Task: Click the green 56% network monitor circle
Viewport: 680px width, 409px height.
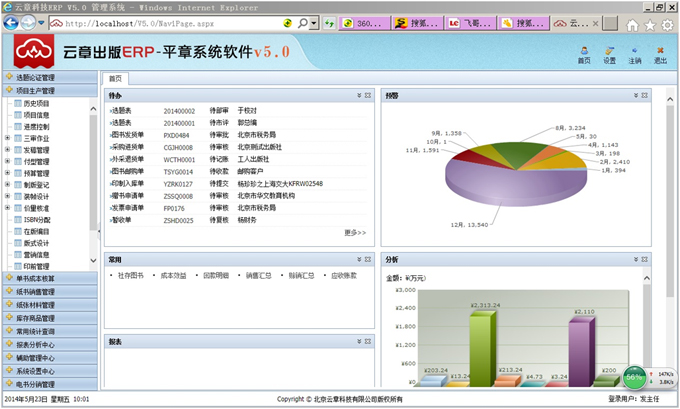Action: click(x=634, y=377)
